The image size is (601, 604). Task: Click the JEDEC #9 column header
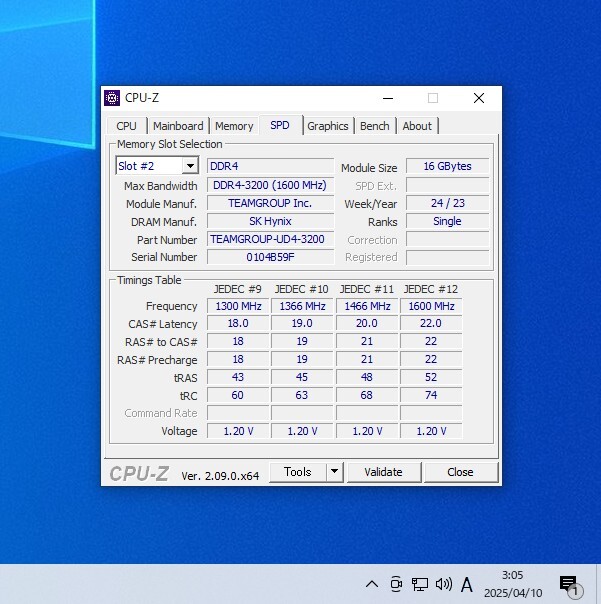[x=238, y=289]
